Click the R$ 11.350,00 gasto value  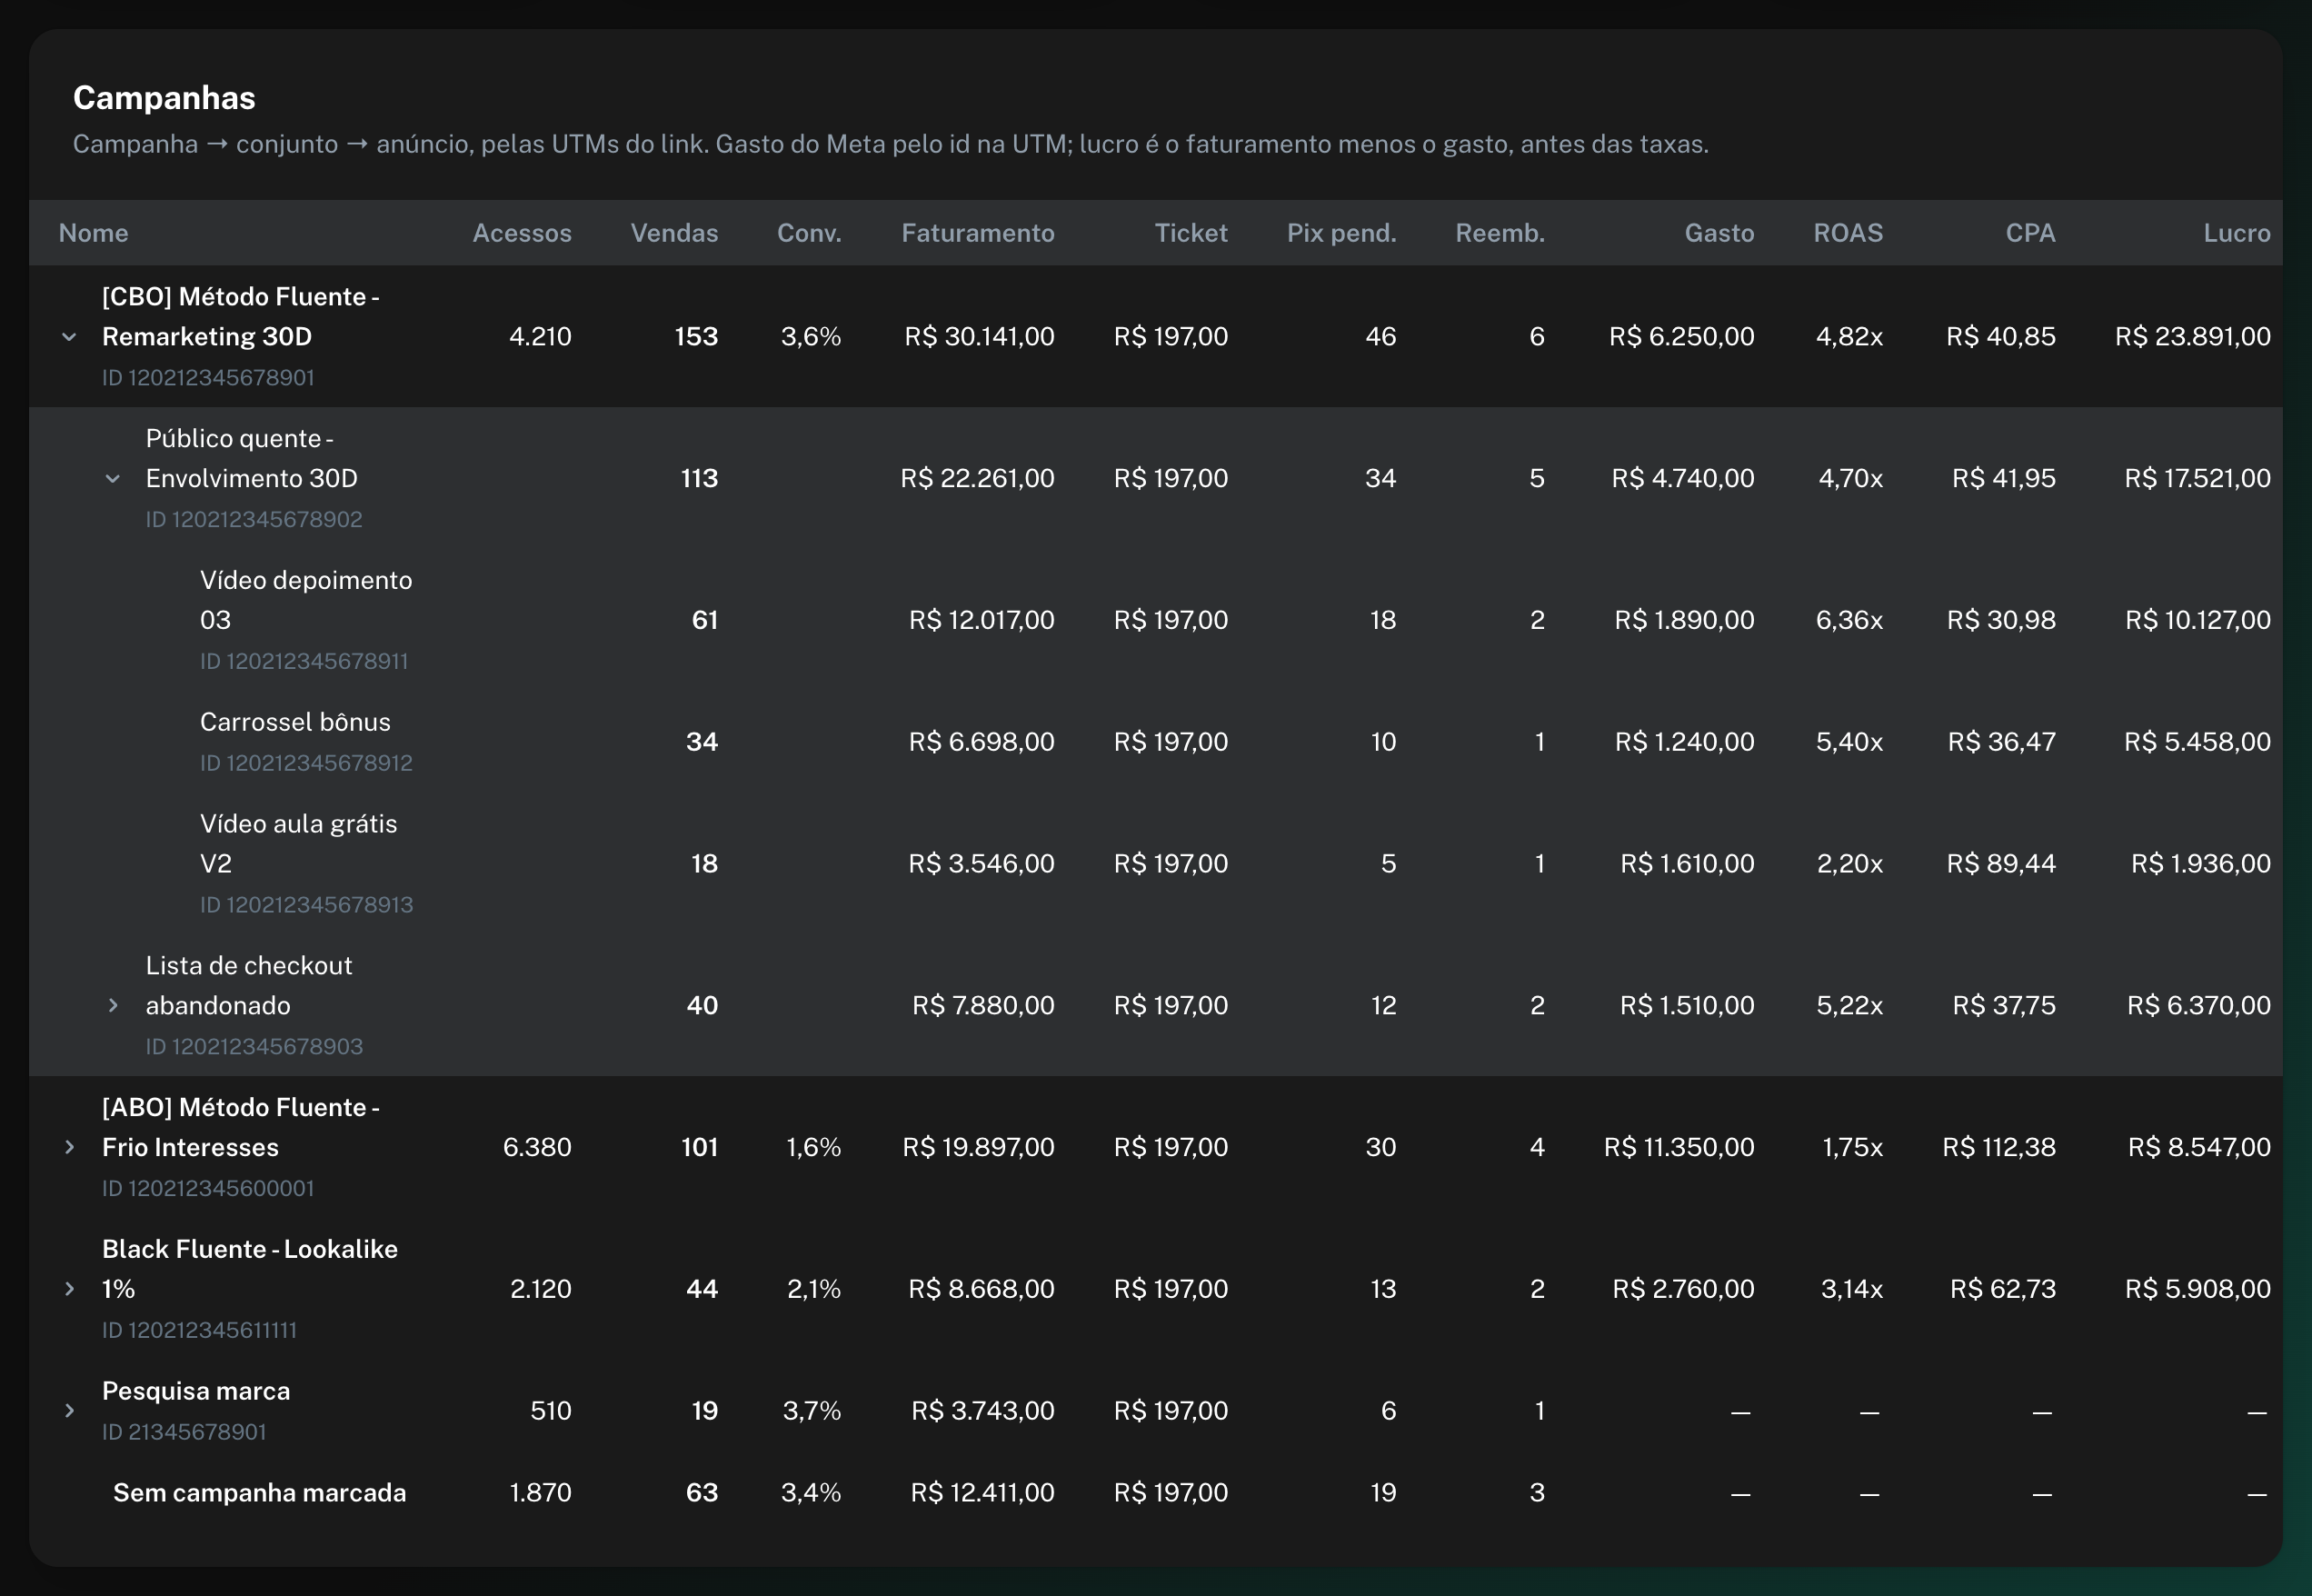[x=1679, y=1148]
